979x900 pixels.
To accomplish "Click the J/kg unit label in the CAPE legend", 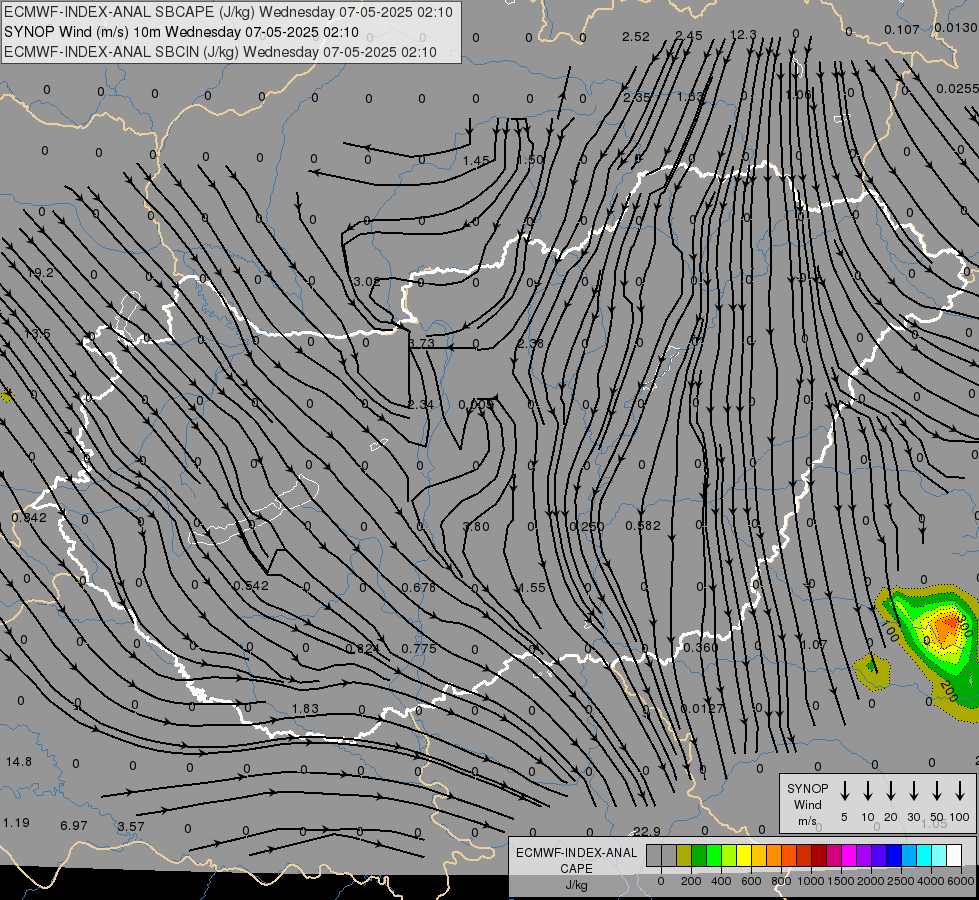I will click(x=576, y=885).
